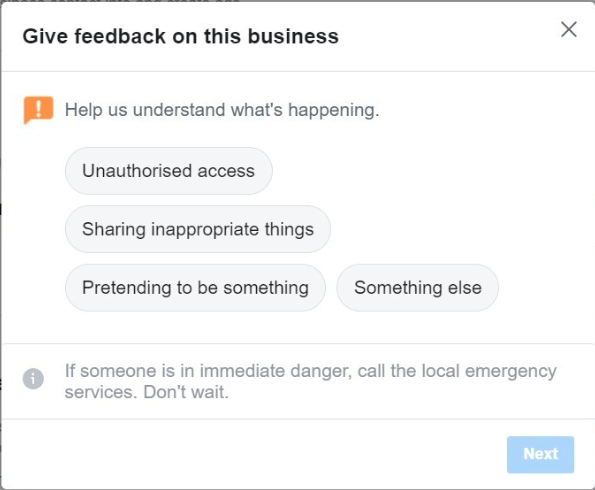Click the grey info circle icon
This screenshot has width=595, height=490.
(x=33, y=378)
